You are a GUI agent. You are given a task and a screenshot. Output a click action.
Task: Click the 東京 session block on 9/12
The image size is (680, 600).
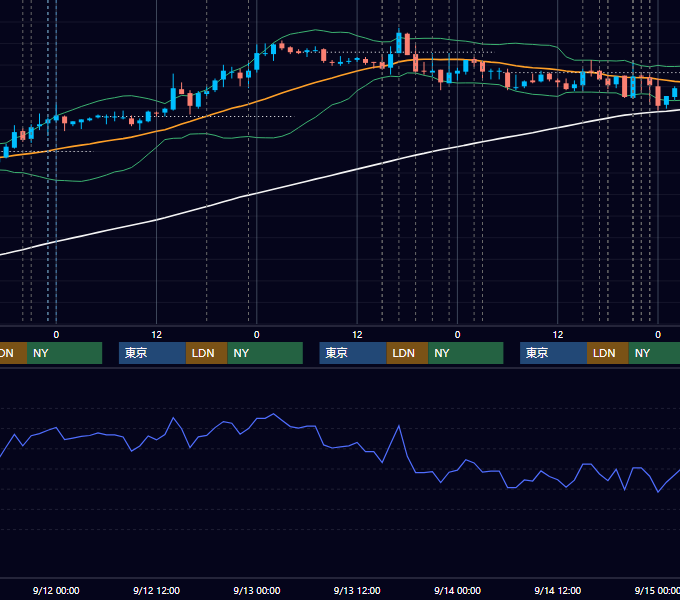(x=152, y=353)
